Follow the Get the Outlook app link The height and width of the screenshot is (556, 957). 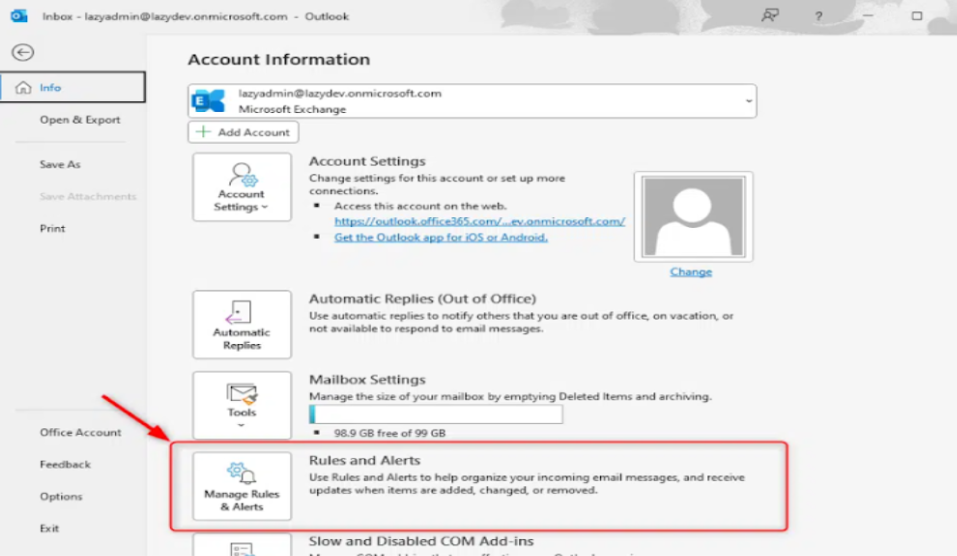coord(441,237)
